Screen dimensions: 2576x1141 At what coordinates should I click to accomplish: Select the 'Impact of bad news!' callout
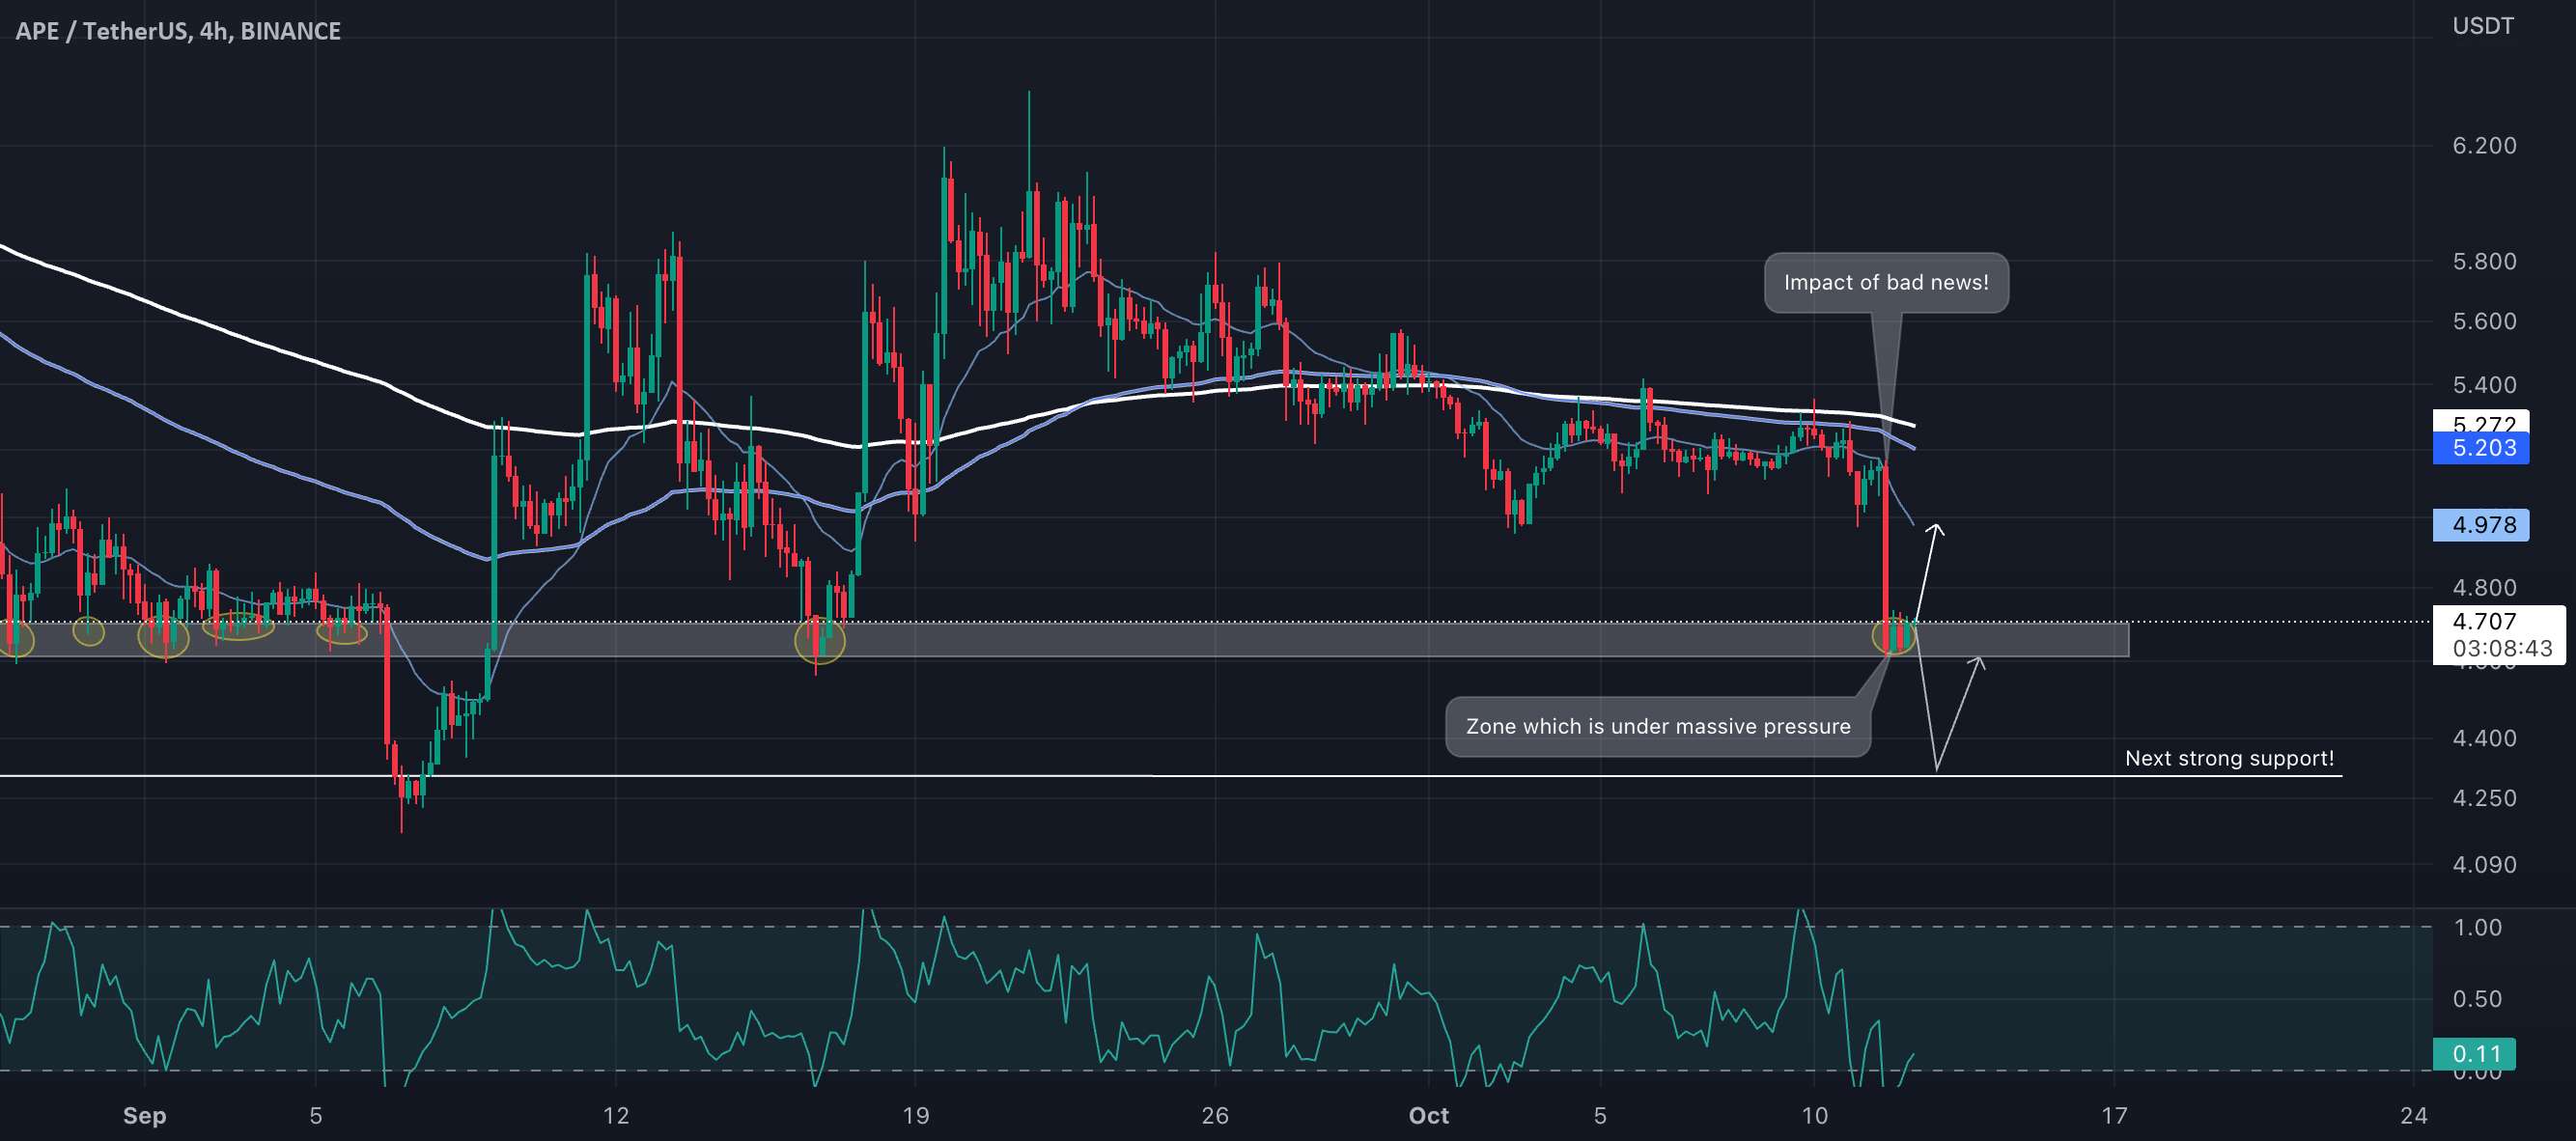tap(1886, 283)
